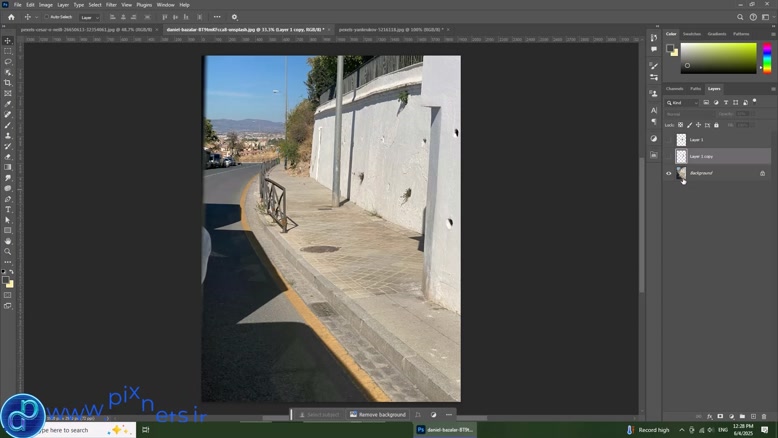Show Layer 1 using its visibility box
This screenshot has height=438, width=778.
pos(669,140)
